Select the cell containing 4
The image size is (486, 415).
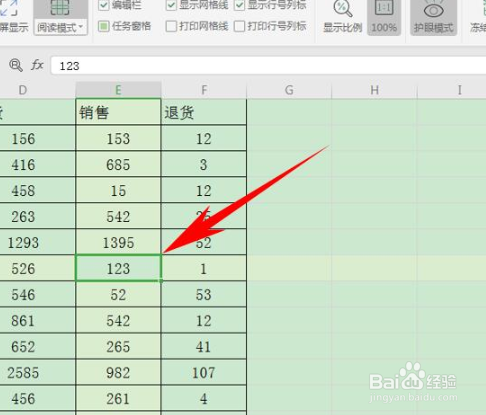(204, 398)
